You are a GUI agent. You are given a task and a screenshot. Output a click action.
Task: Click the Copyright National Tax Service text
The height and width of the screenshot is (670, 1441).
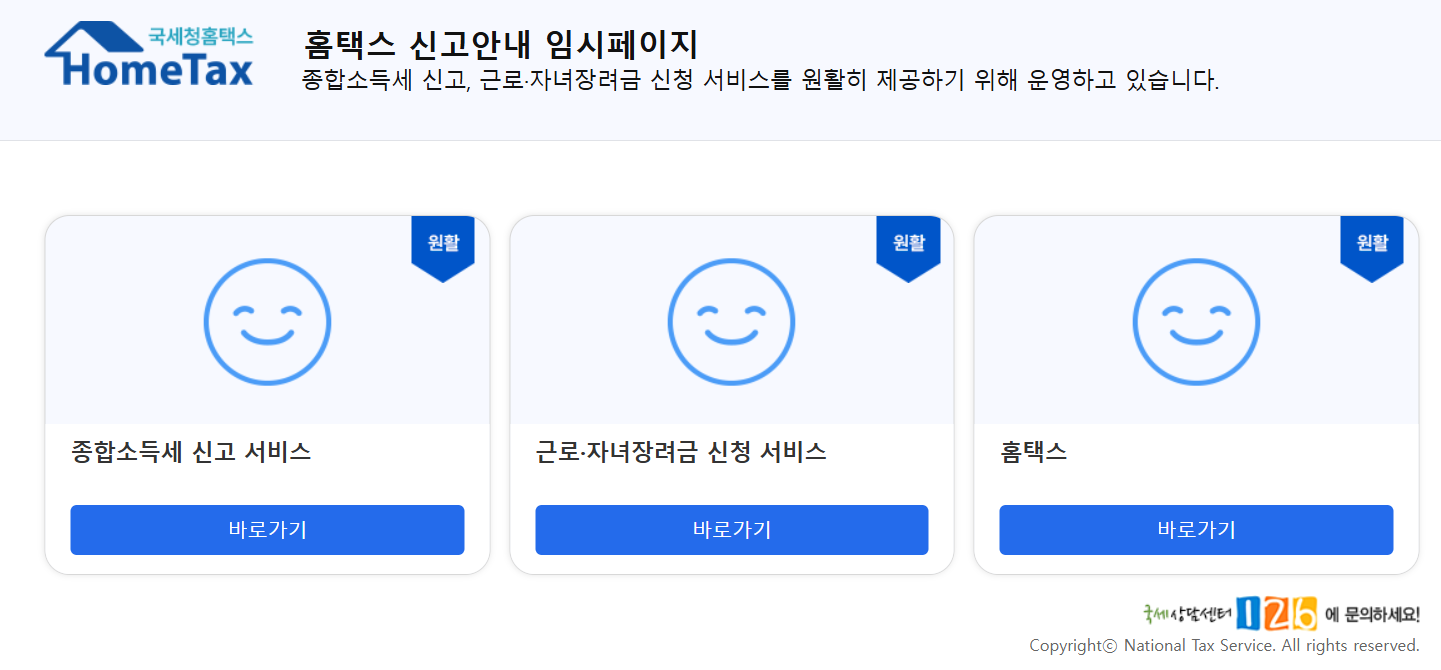tap(1225, 645)
